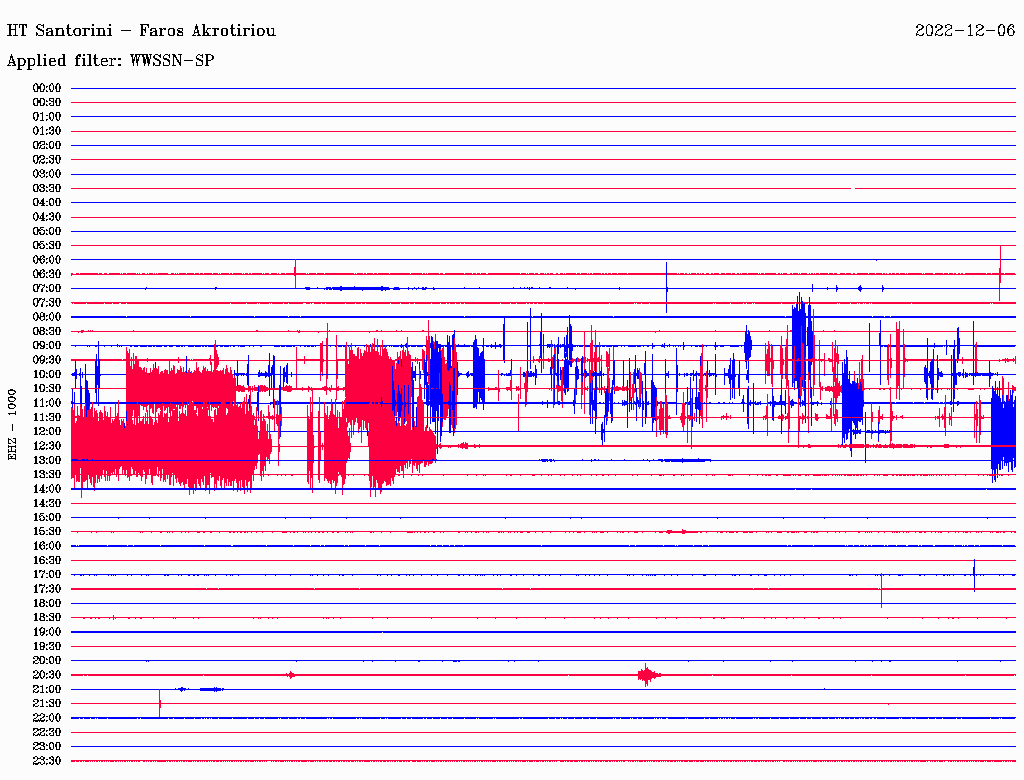
Task: Select the 10:00 time label
Action: coord(46,375)
